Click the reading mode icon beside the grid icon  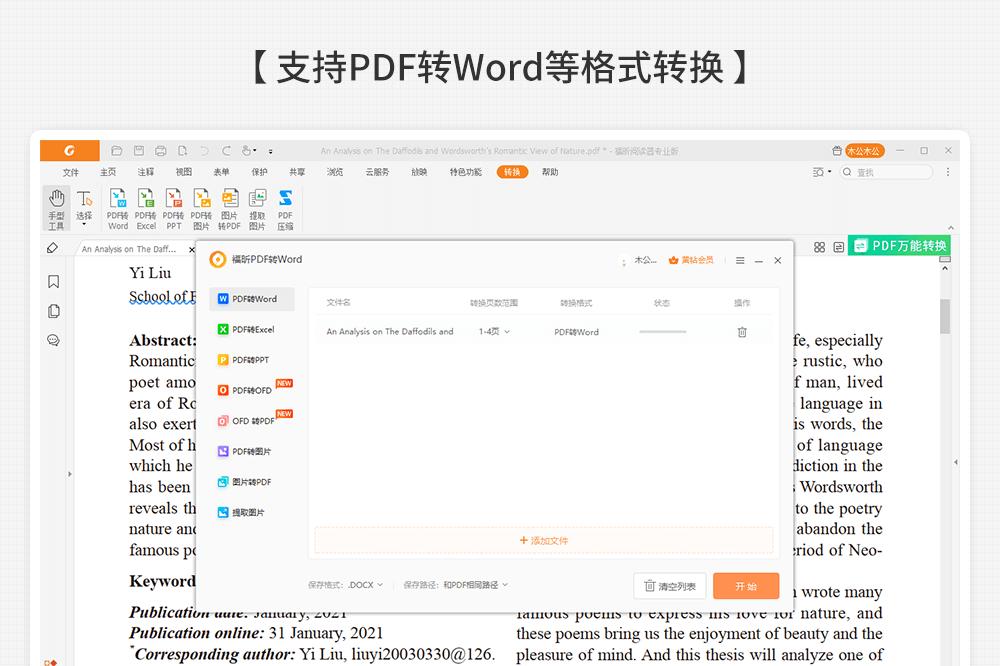coord(839,247)
